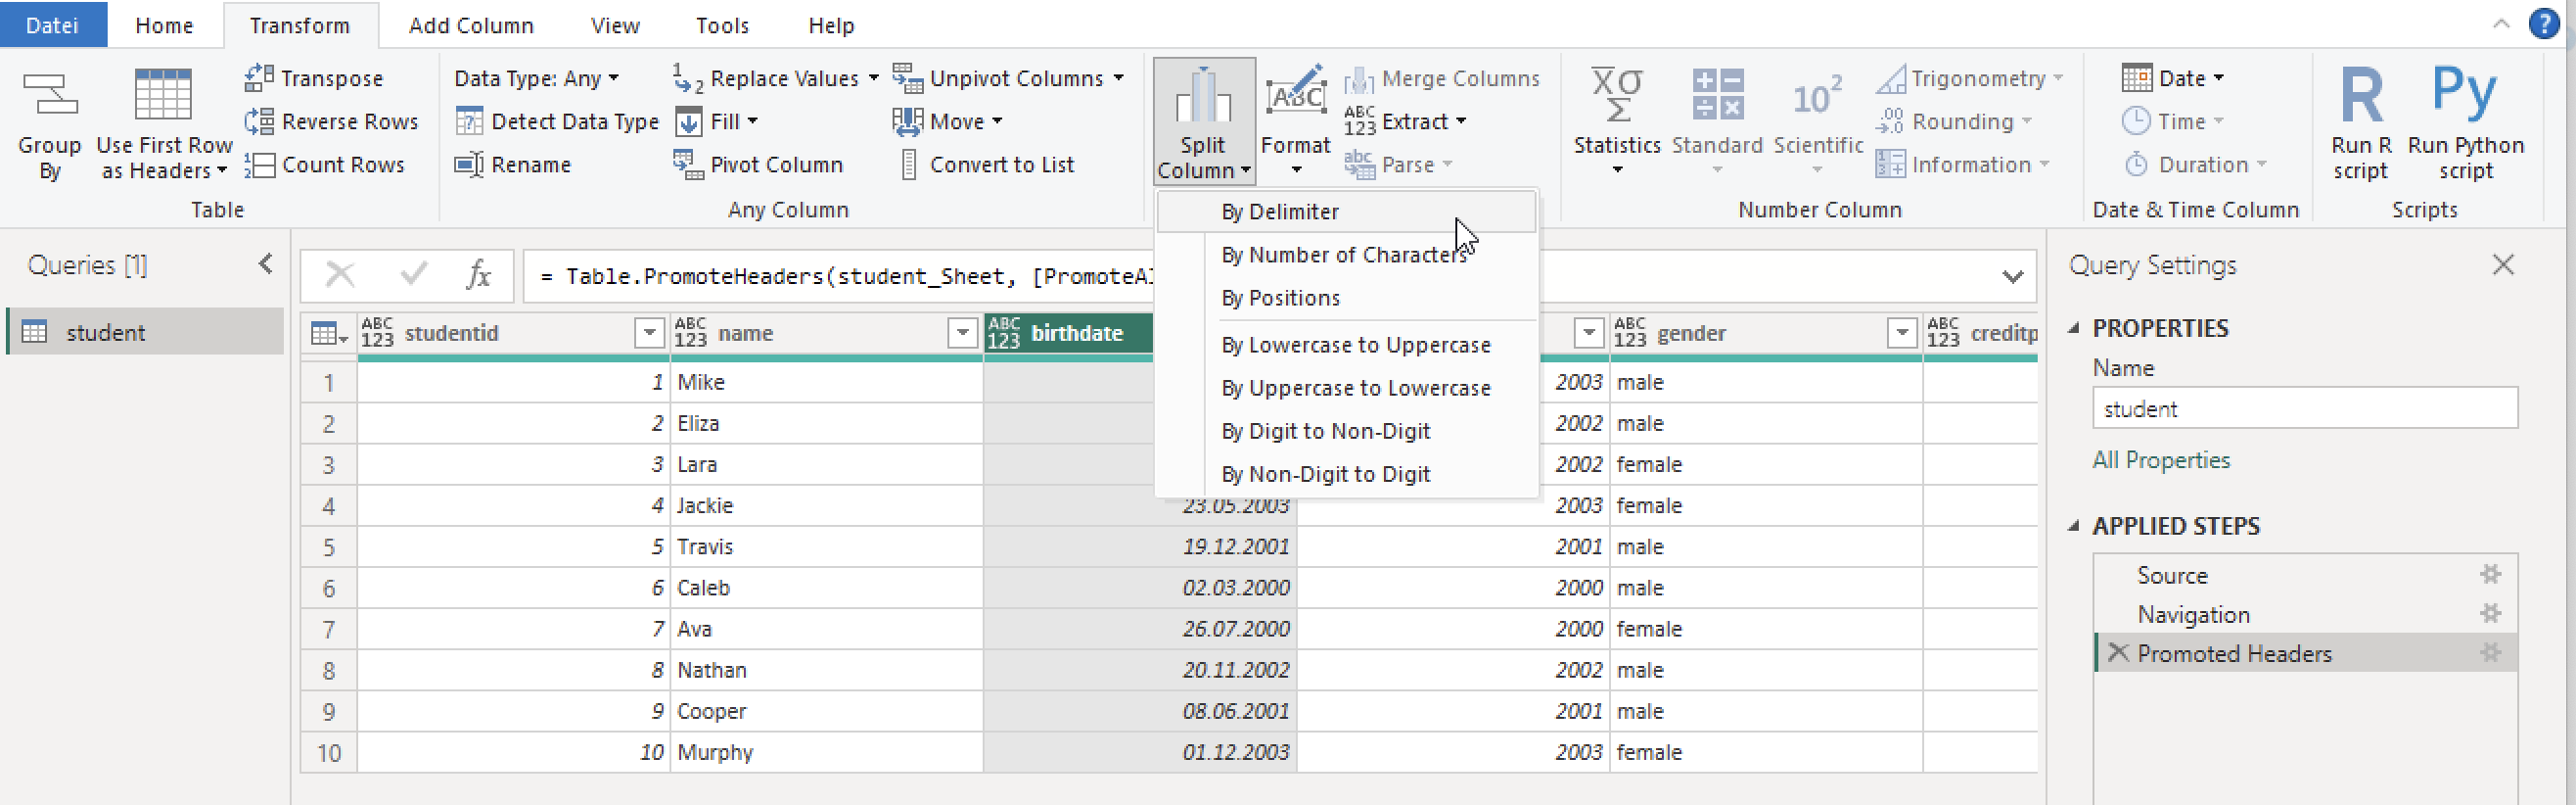Screen dimensions: 2576x805
Task: Open the Unpivot Columns dropdown
Action: click(x=1008, y=78)
